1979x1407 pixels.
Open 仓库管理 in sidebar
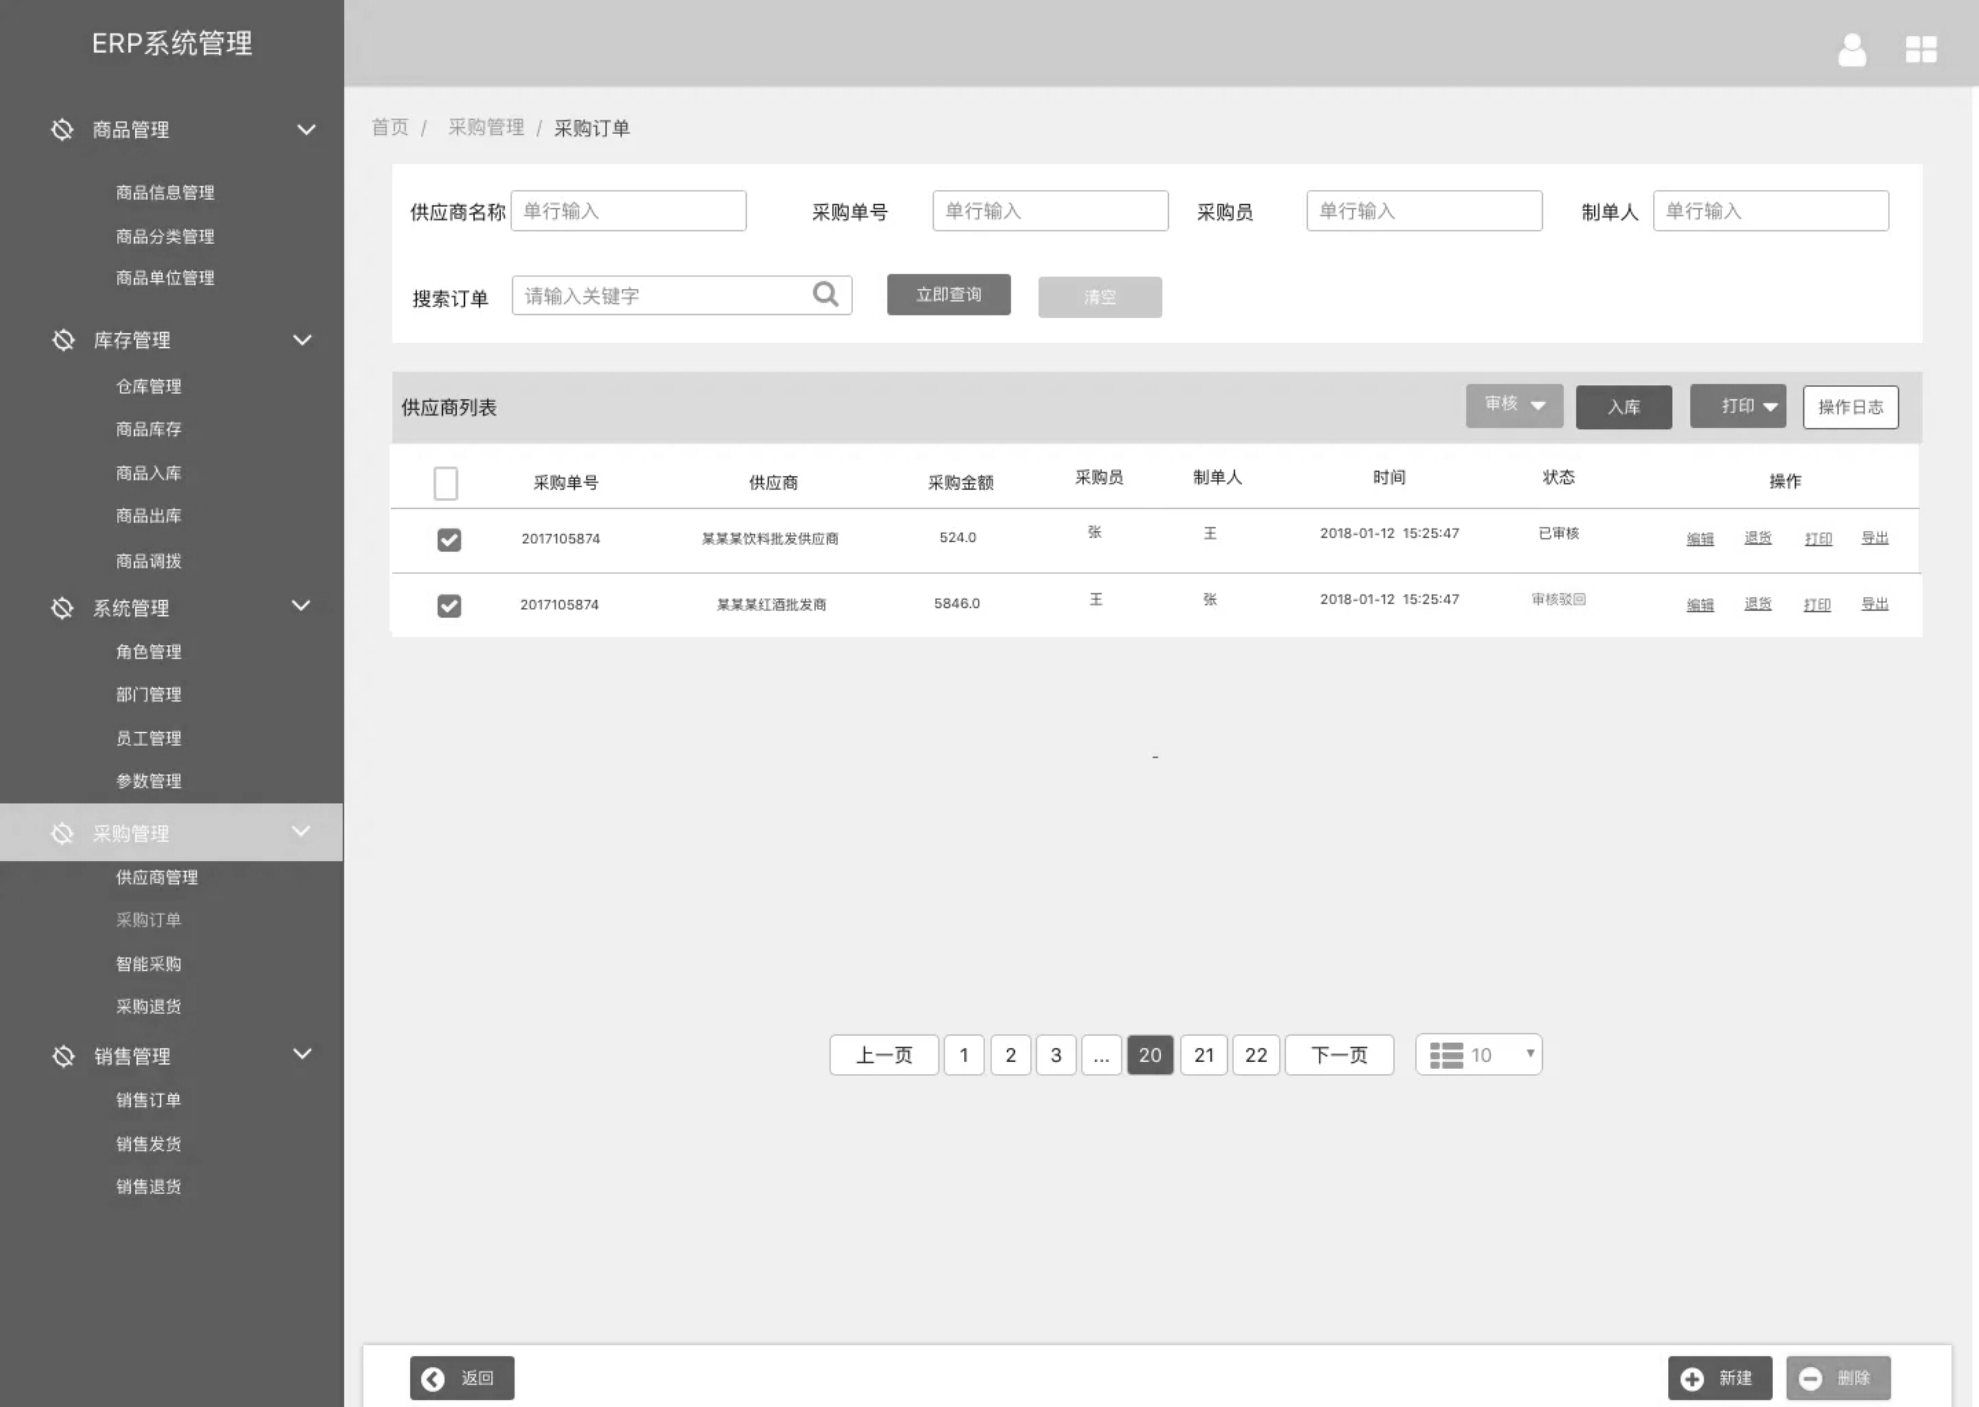(148, 386)
